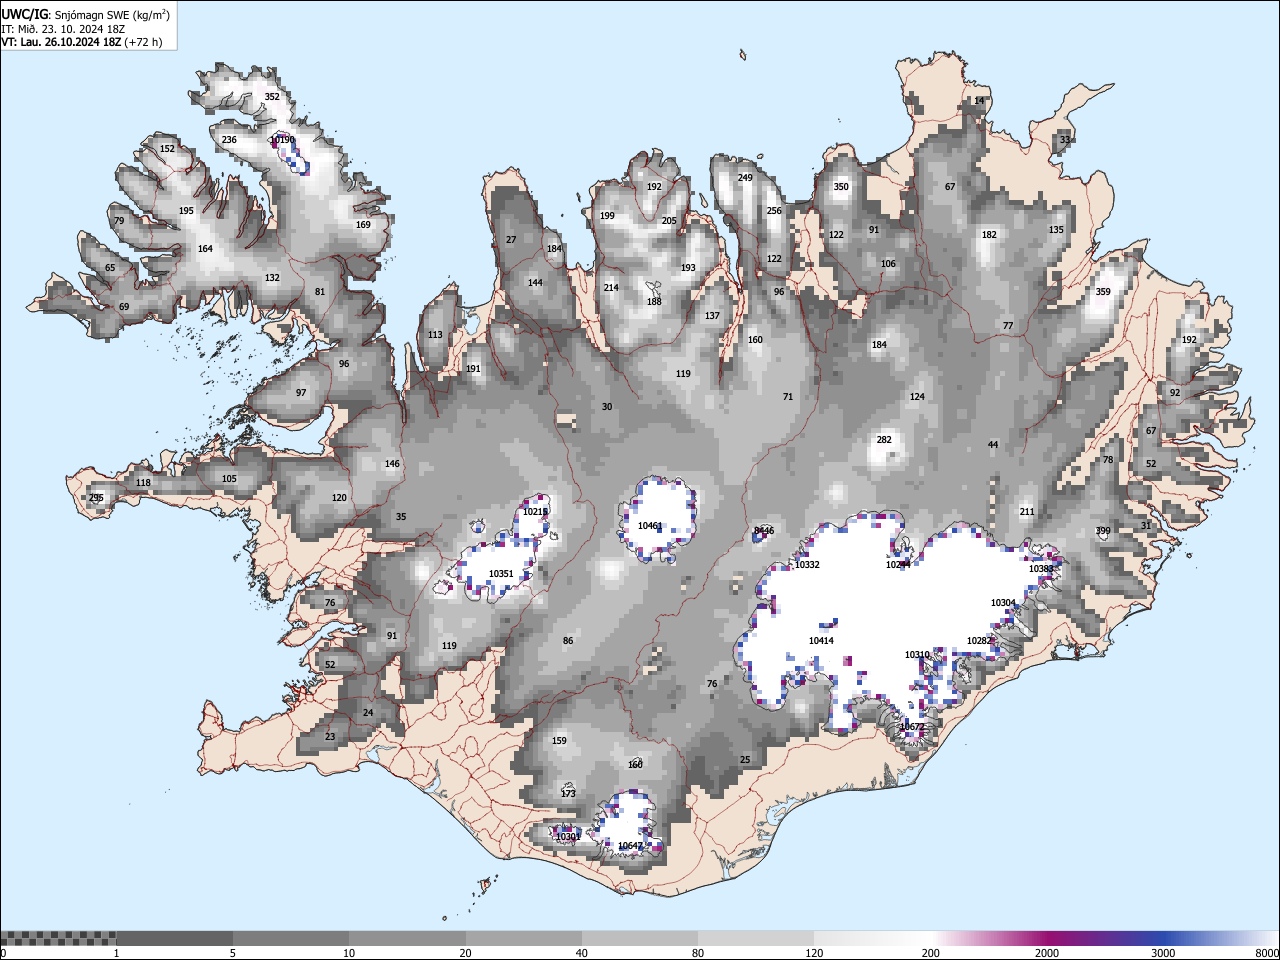This screenshot has width=1280, height=960.
Task: Click the map value 282
Action: [x=884, y=440]
